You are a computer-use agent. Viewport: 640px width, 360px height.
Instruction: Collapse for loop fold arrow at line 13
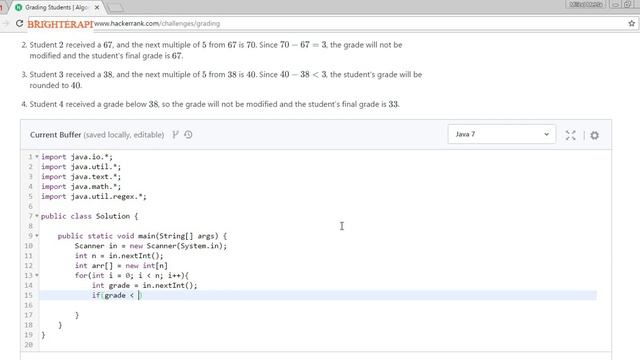pyautogui.click(x=37, y=276)
